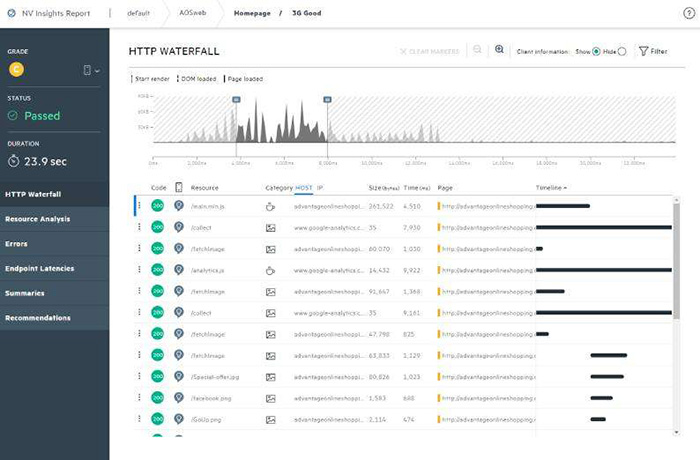Click 200 status badge of /Special-offer.jpg
Viewport: 700px width, 460px height.
(x=158, y=376)
